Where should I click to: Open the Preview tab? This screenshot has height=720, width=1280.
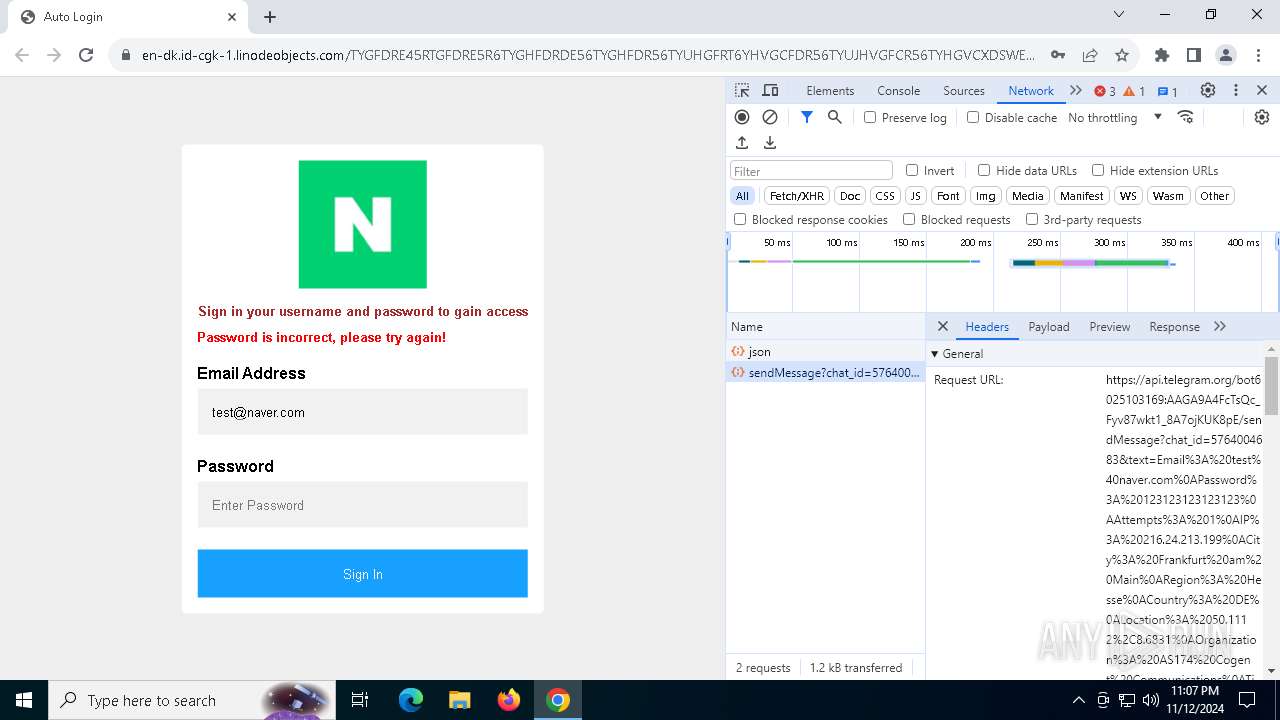coord(1110,326)
